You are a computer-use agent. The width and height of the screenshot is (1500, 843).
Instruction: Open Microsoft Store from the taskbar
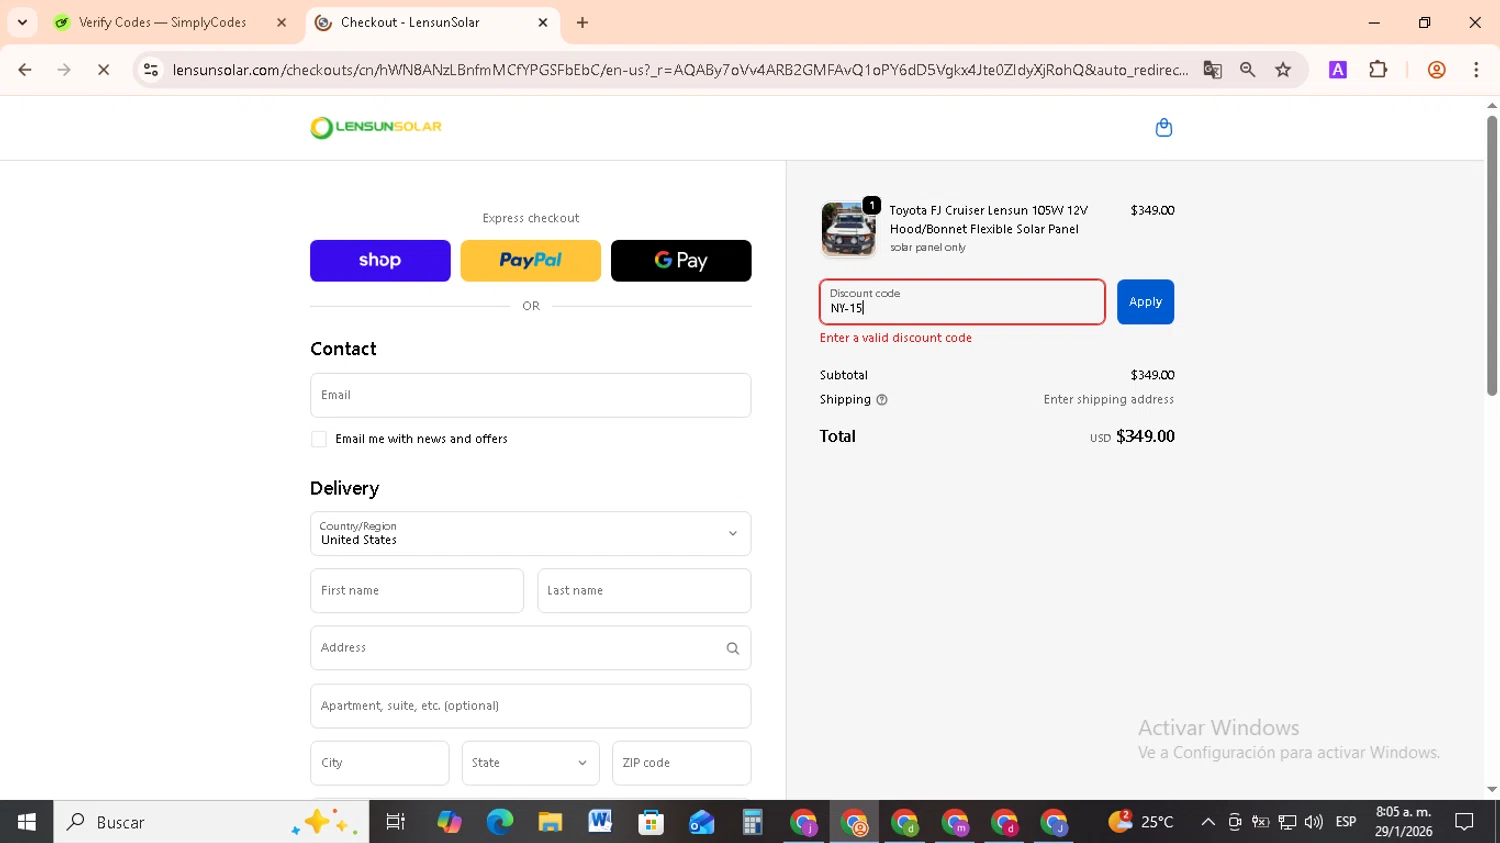point(651,822)
